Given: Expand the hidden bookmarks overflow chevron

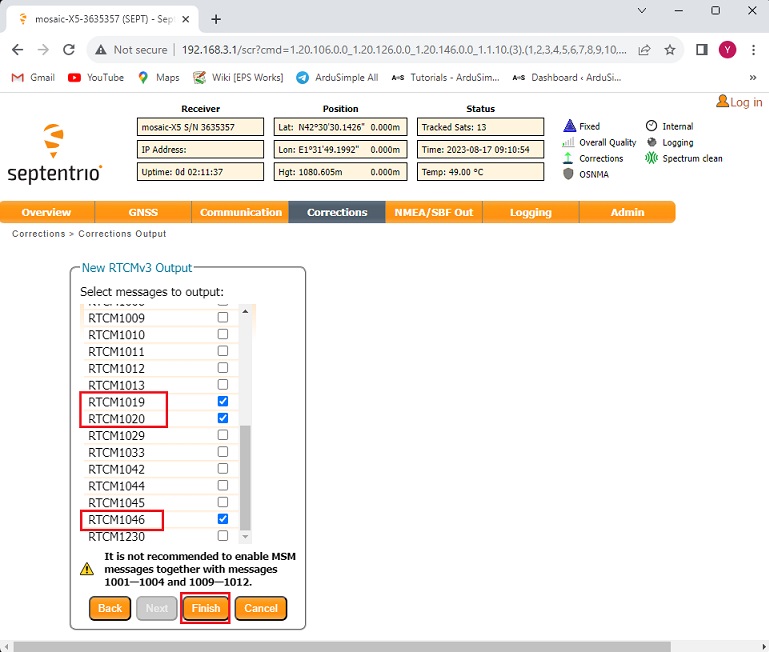Looking at the screenshot, I should click(x=752, y=77).
